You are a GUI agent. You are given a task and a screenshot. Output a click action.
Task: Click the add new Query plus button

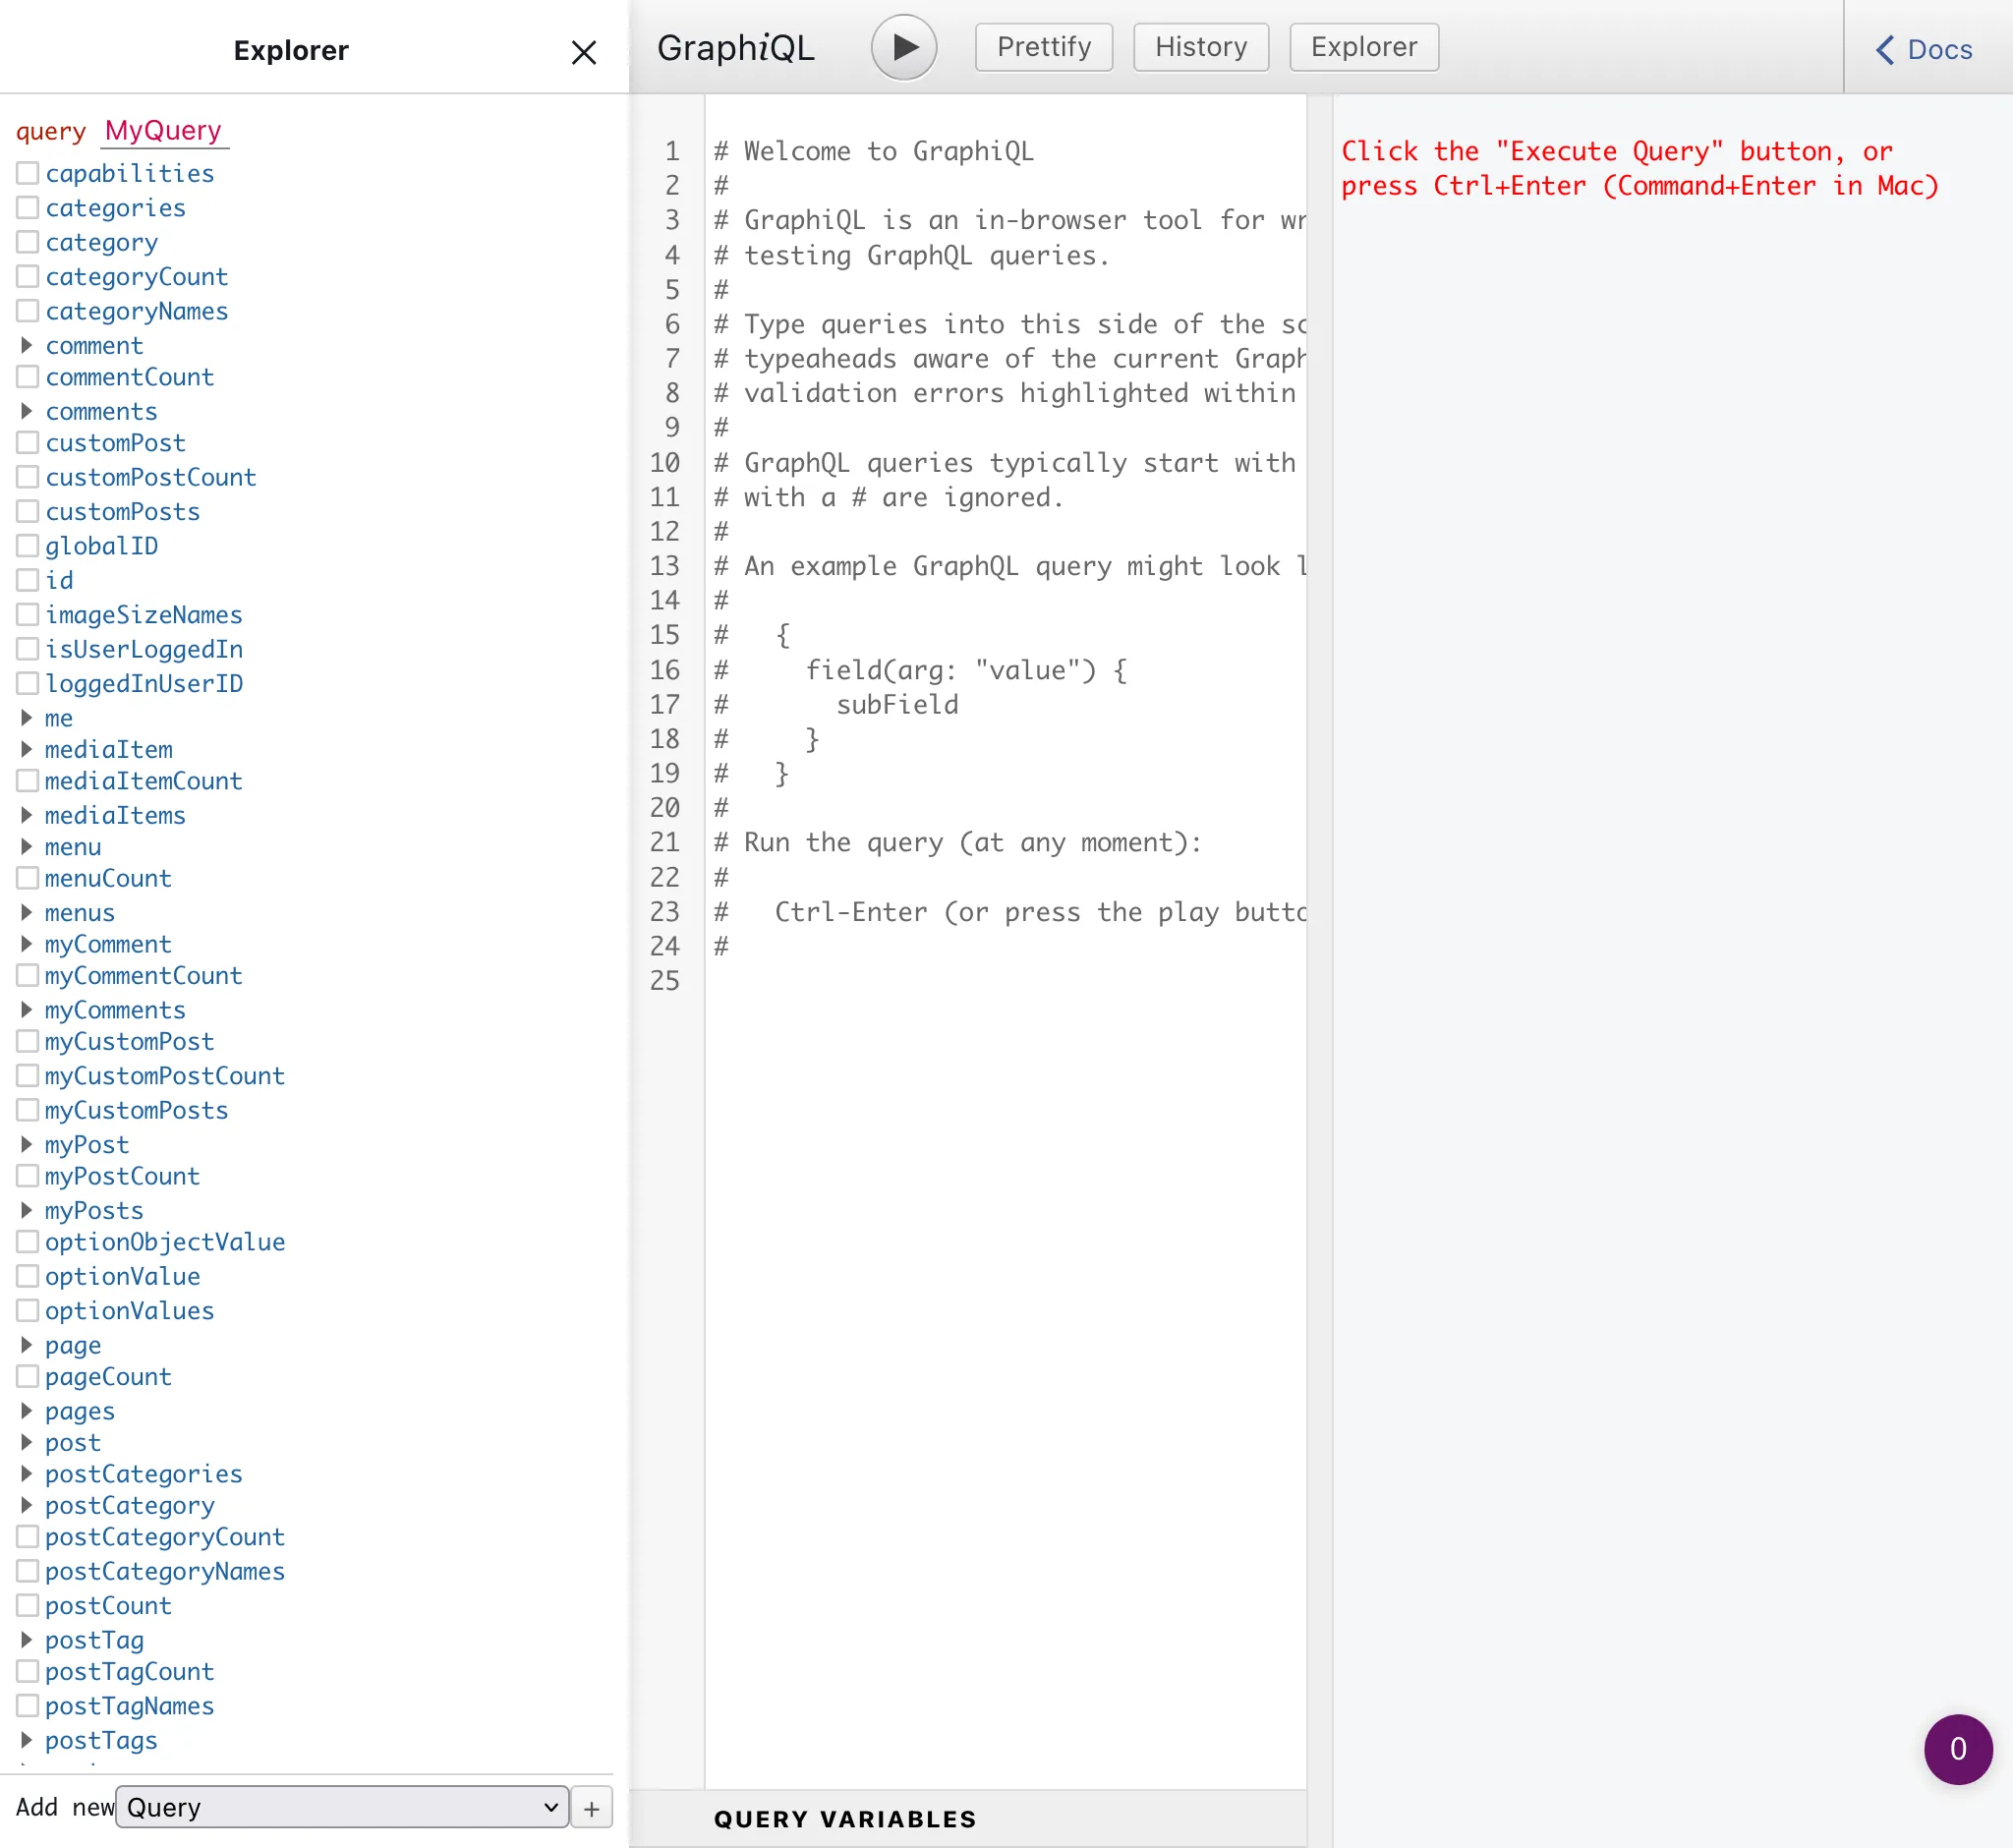593,1810
